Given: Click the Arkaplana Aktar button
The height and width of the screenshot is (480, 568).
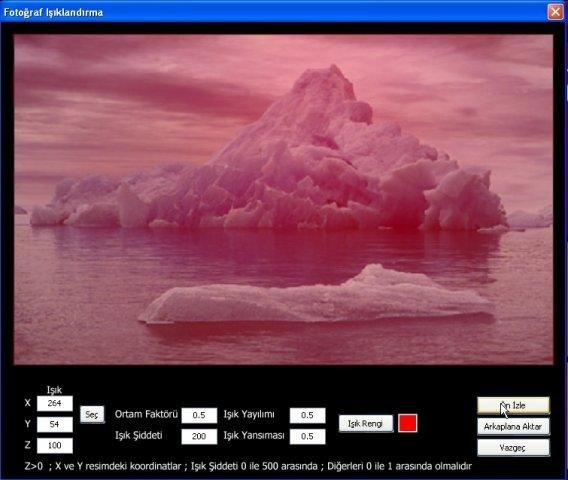Looking at the screenshot, I should (x=513, y=427).
